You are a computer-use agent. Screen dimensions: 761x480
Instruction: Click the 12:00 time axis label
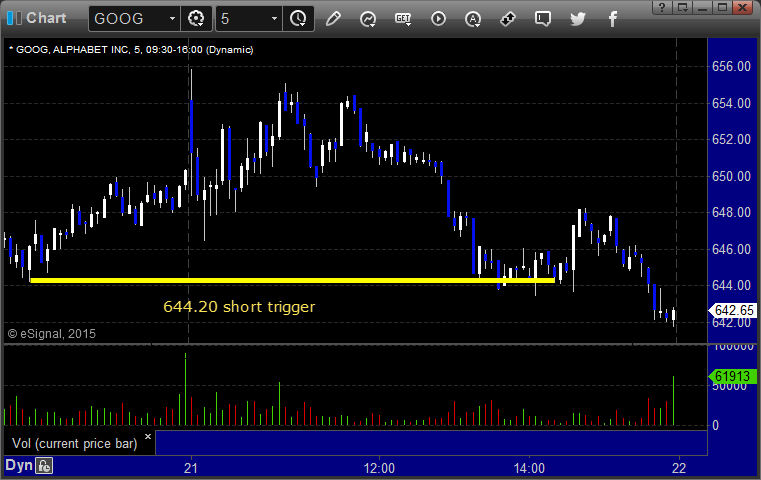pos(379,468)
